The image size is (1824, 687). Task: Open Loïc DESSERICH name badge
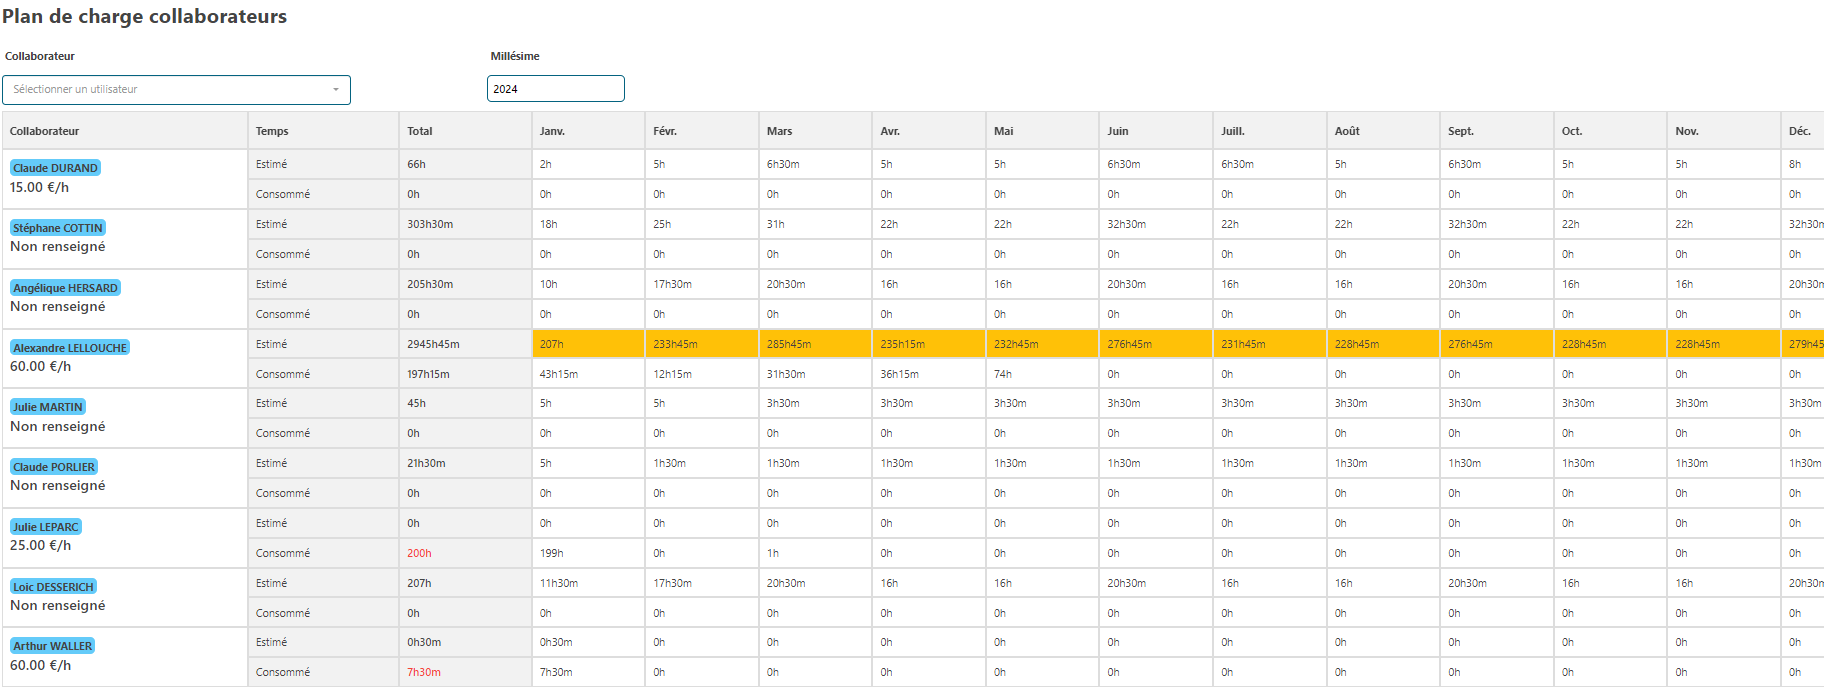tap(53, 587)
